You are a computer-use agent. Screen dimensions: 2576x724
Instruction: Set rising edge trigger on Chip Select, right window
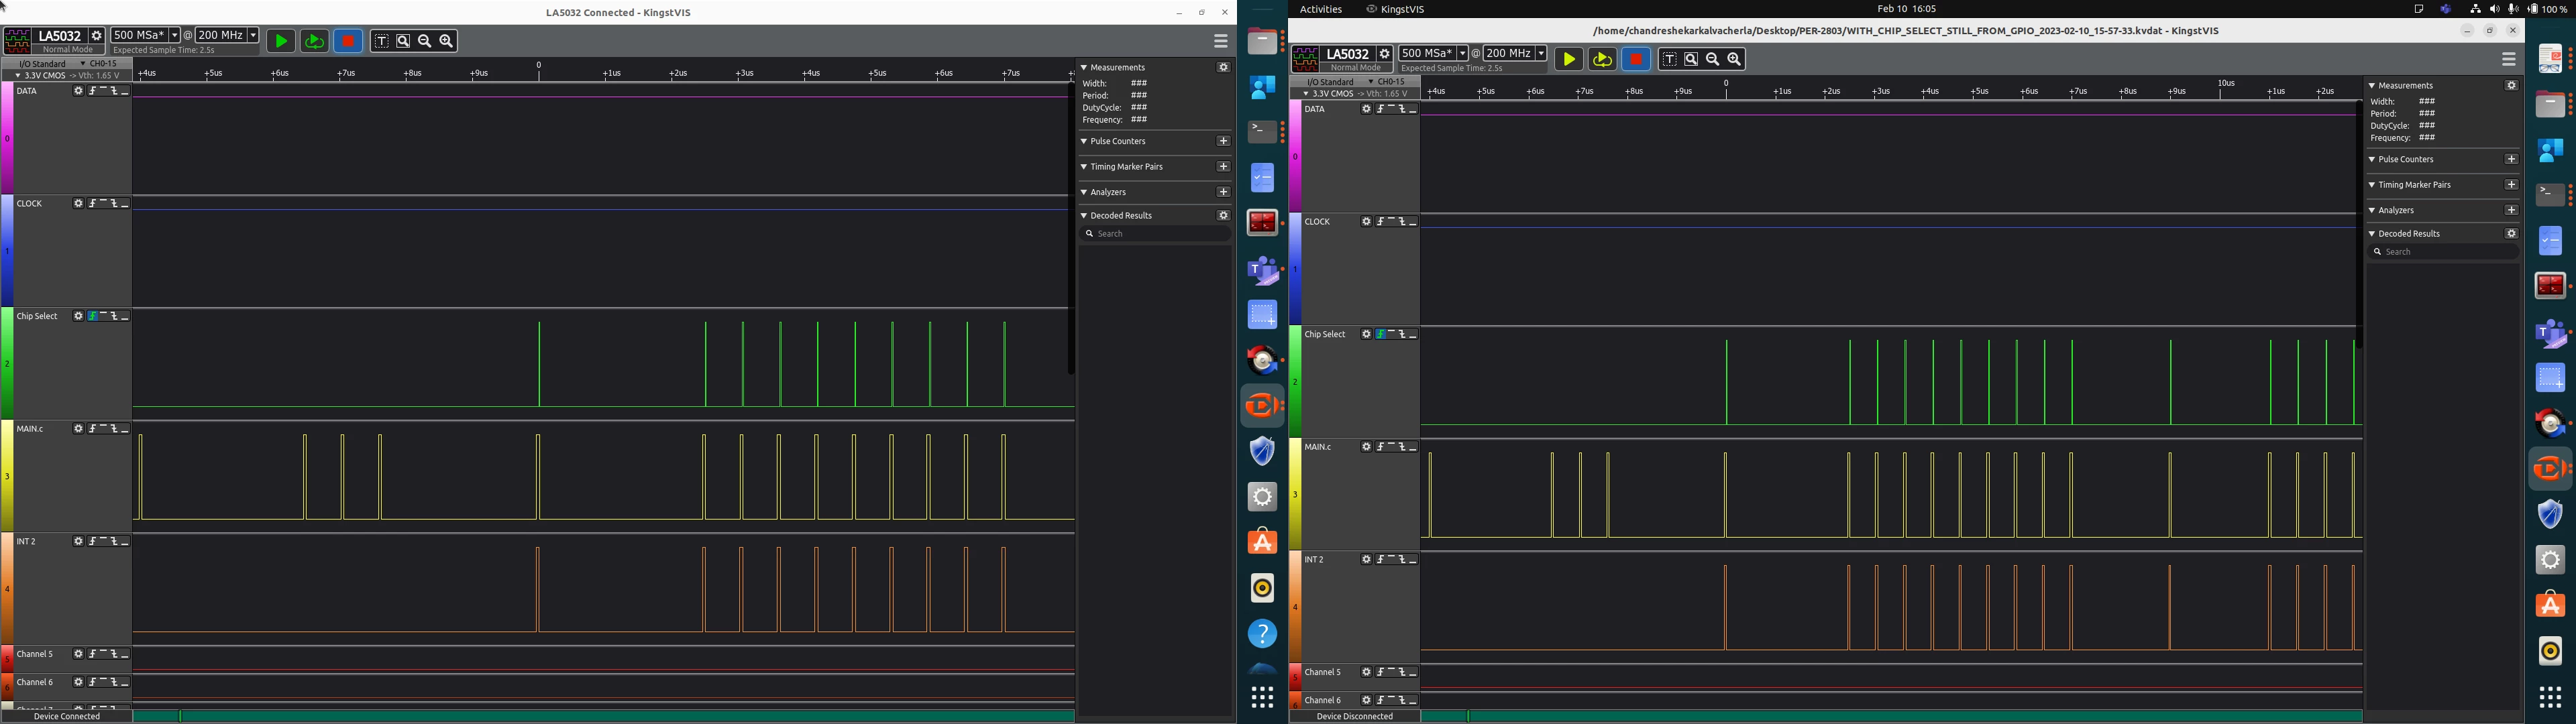[x=1381, y=334]
